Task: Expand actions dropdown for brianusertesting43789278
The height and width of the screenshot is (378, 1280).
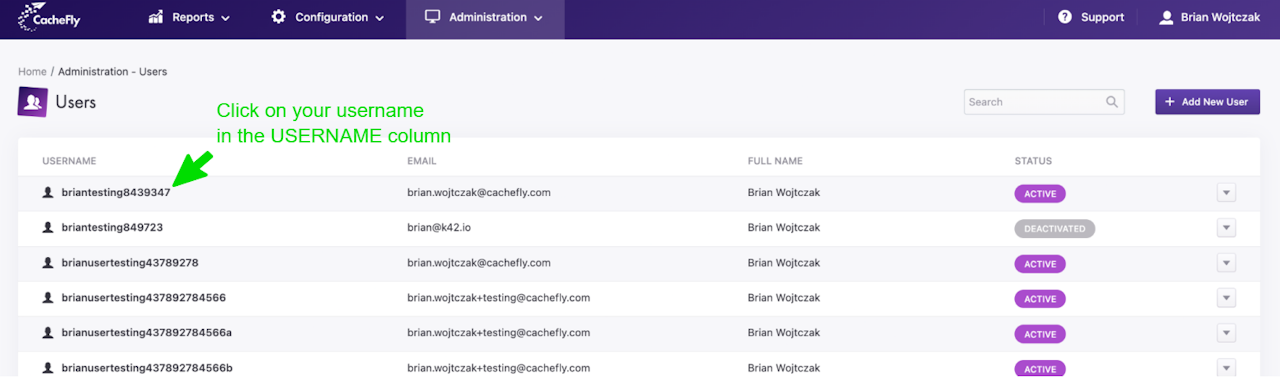Action: pyautogui.click(x=1226, y=263)
